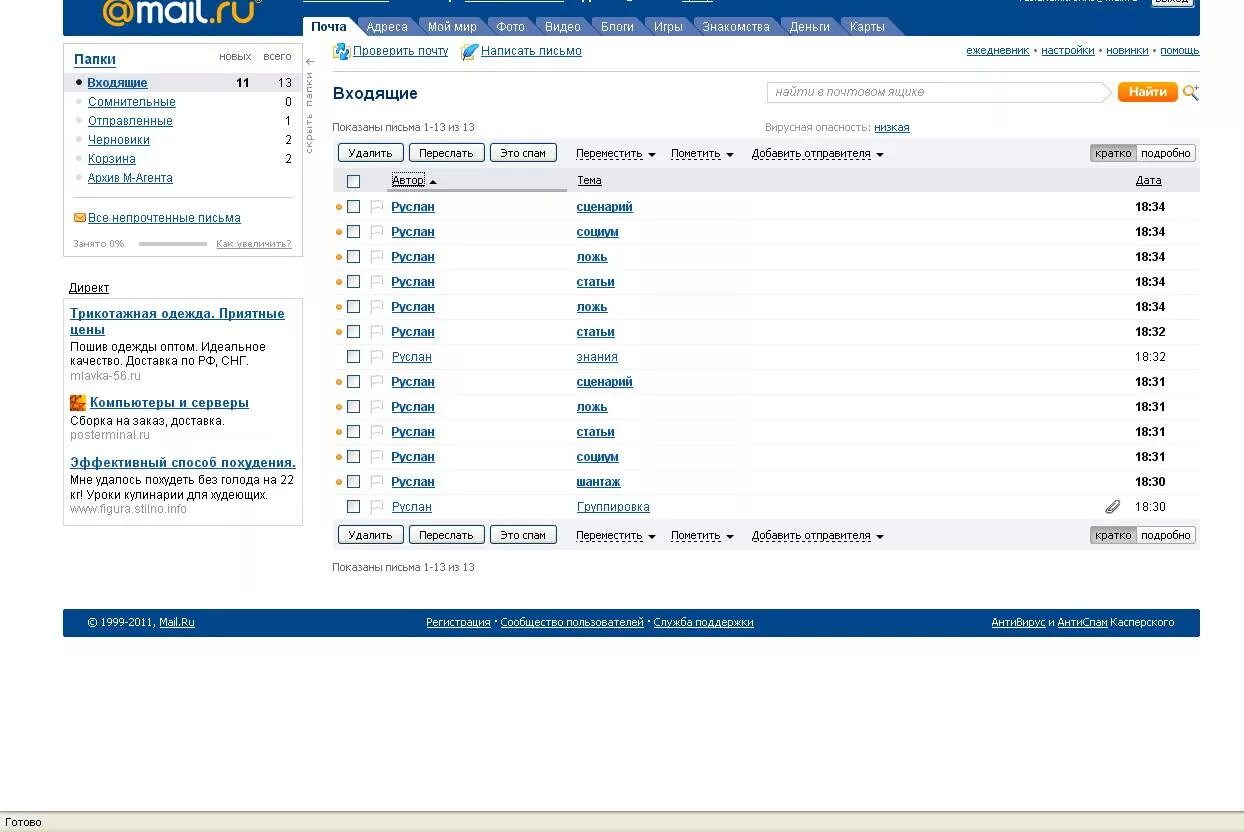
Task: Click flag icon in the Группировка row
Action: click(377, 507)
